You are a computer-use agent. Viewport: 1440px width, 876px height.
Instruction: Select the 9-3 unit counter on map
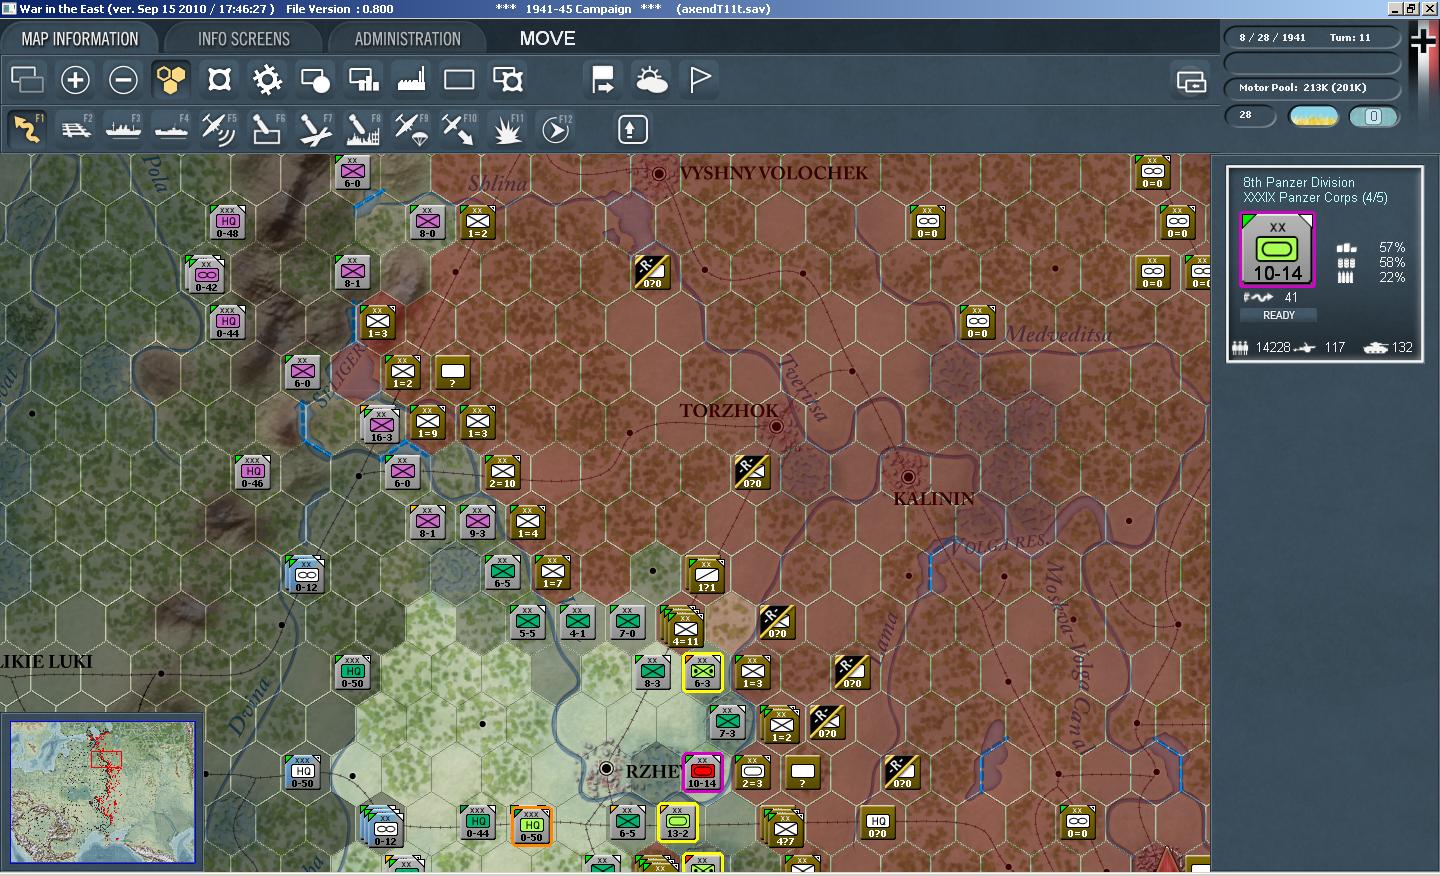pyautogui.click(x=478, y=522)
